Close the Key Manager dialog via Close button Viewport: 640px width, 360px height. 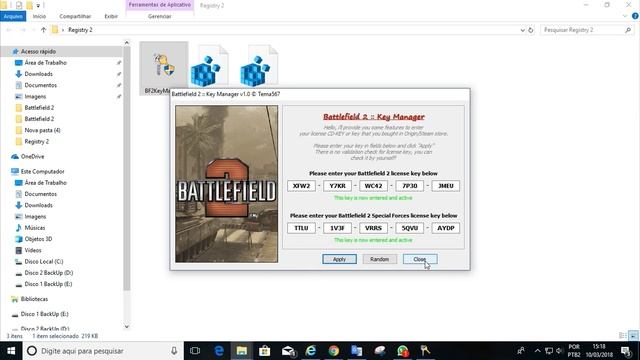[x=420, y=259]
